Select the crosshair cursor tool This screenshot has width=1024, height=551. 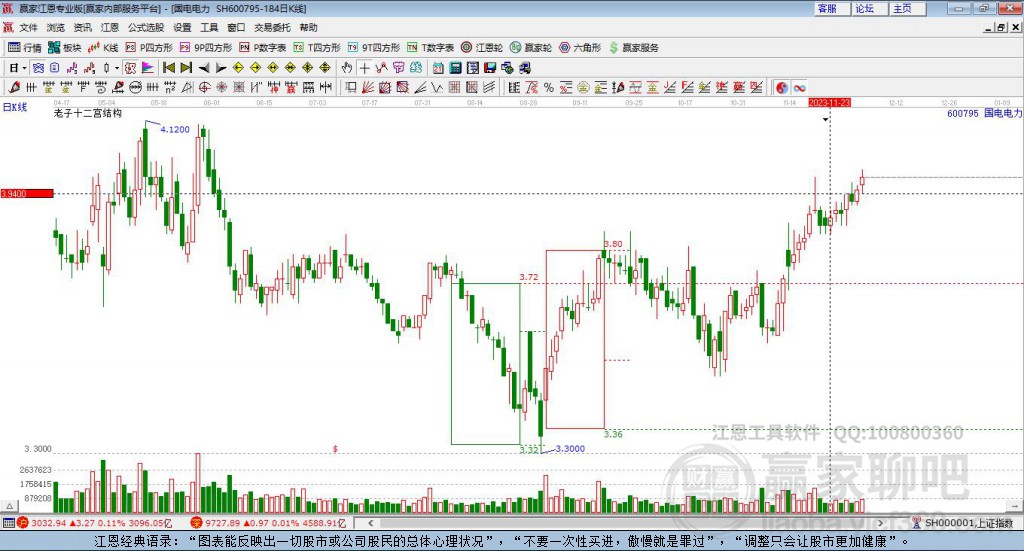[x=364, y=68]
